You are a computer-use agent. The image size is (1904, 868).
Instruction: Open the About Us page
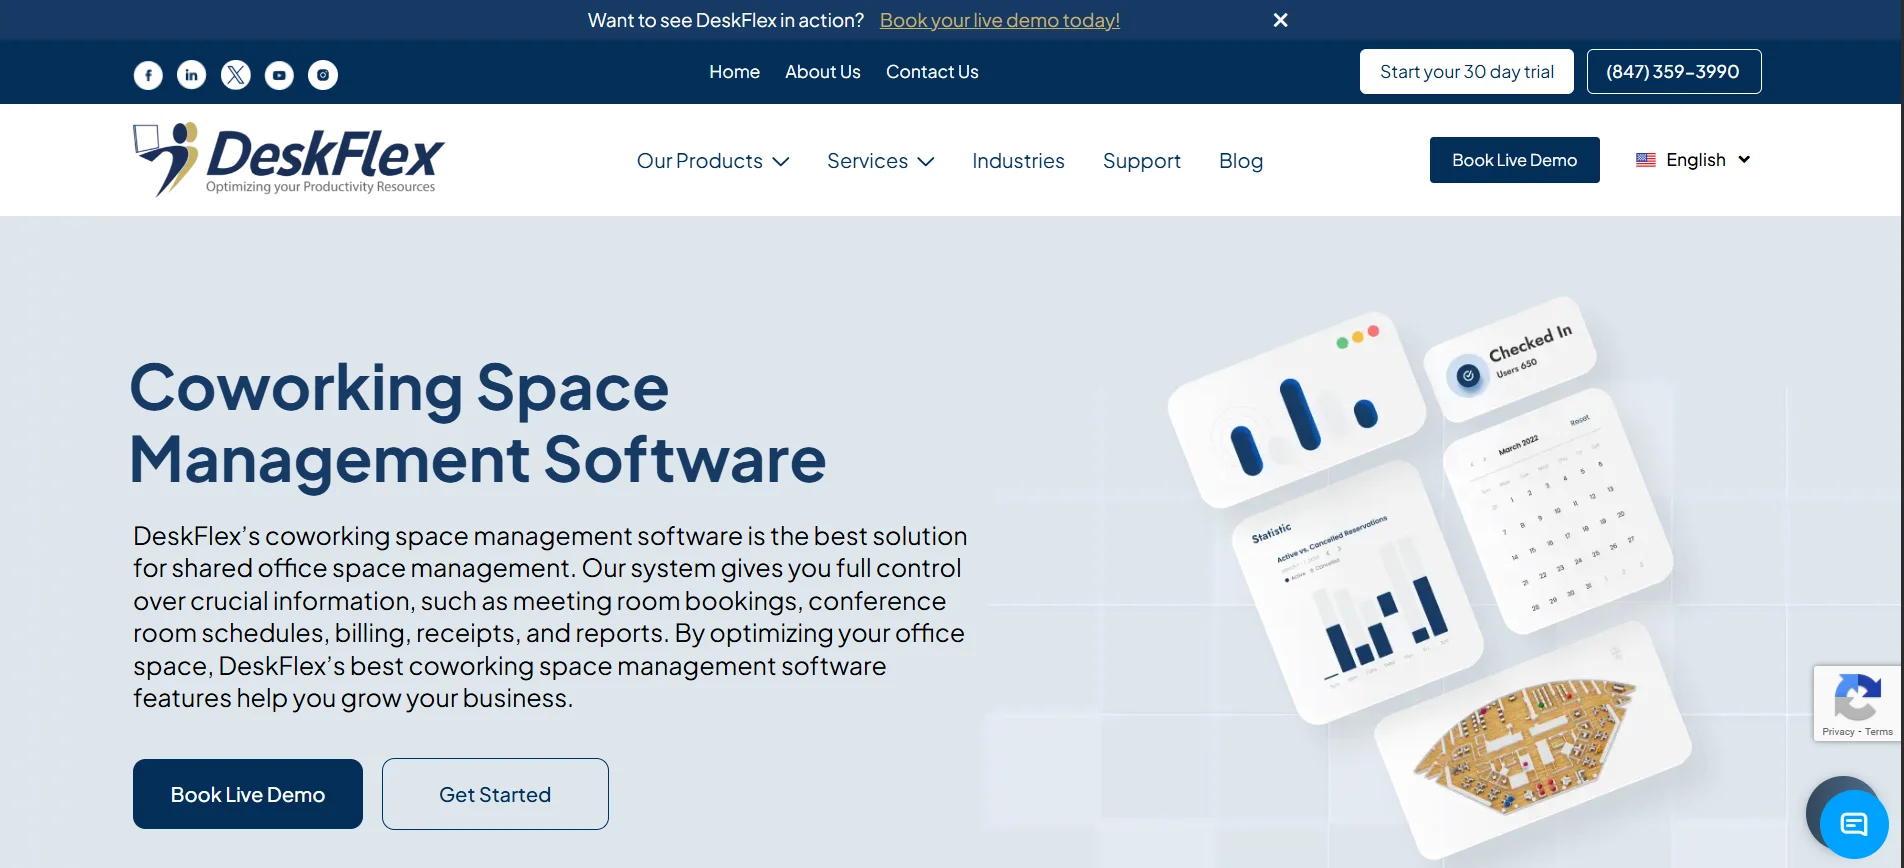pyautogui.click(x=823, y=72)
